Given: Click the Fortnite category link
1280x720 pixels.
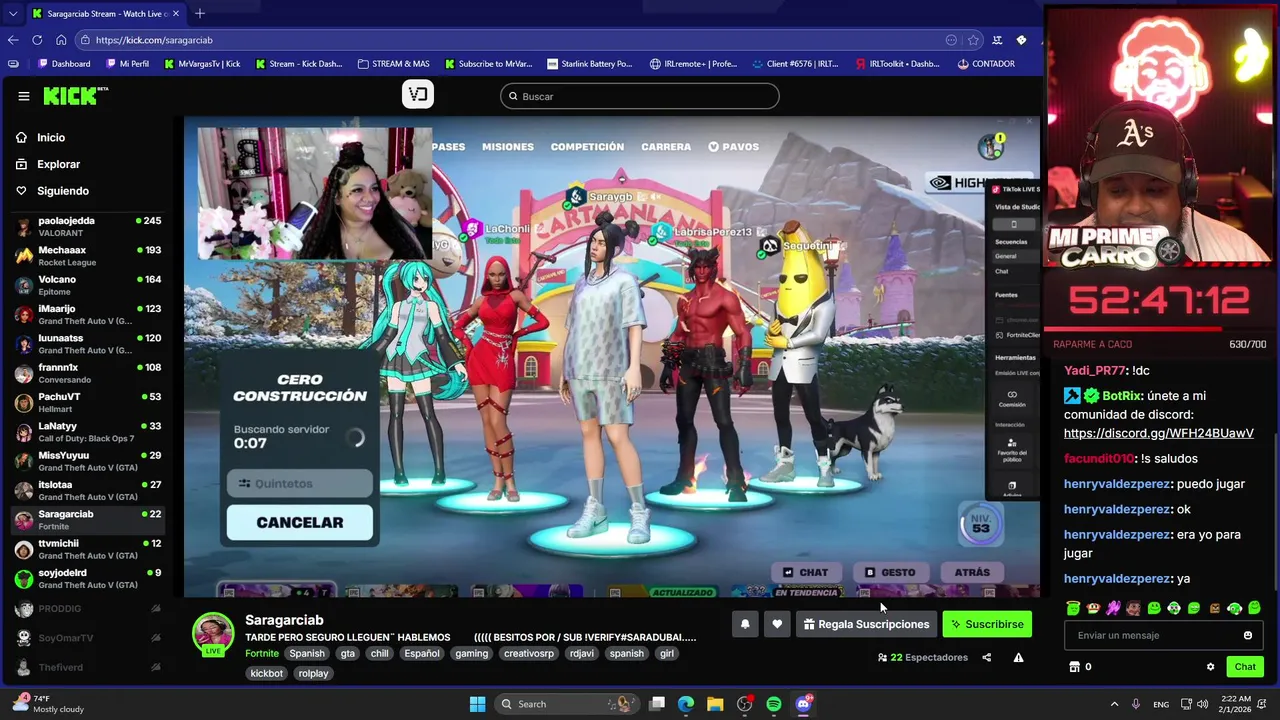Looking at the screenshot, I should click(262, 653).
